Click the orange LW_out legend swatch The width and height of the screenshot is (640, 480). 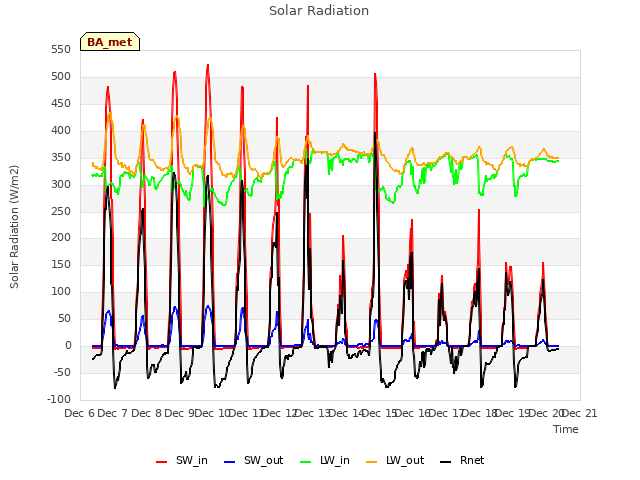372,462
